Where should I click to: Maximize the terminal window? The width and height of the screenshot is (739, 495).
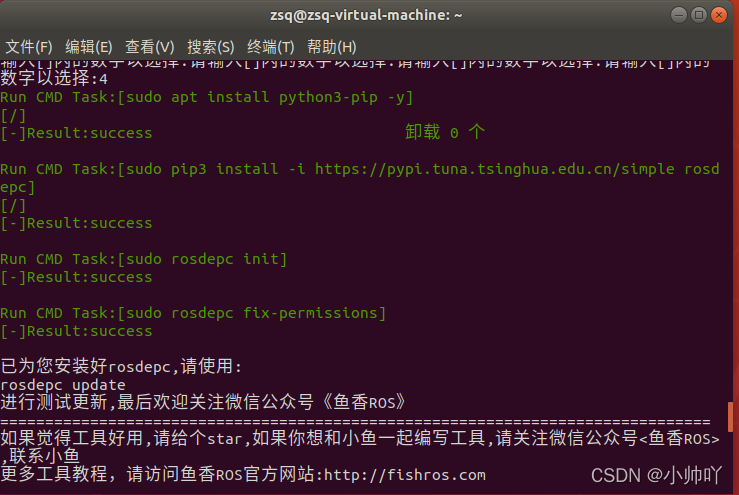pos(699,15)
